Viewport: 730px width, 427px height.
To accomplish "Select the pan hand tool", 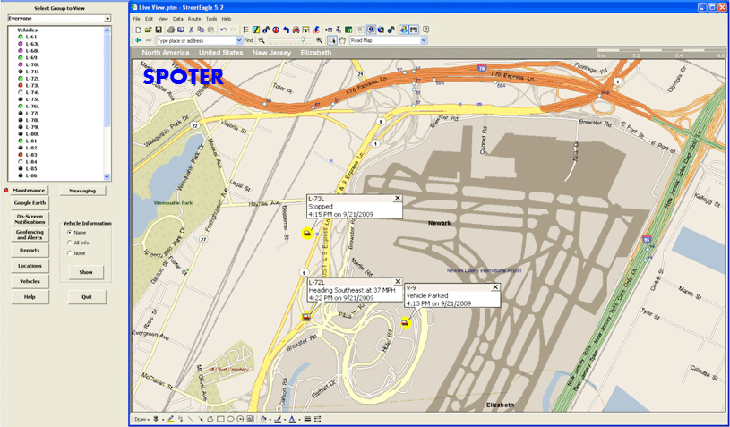I will [x=343, y=41].
